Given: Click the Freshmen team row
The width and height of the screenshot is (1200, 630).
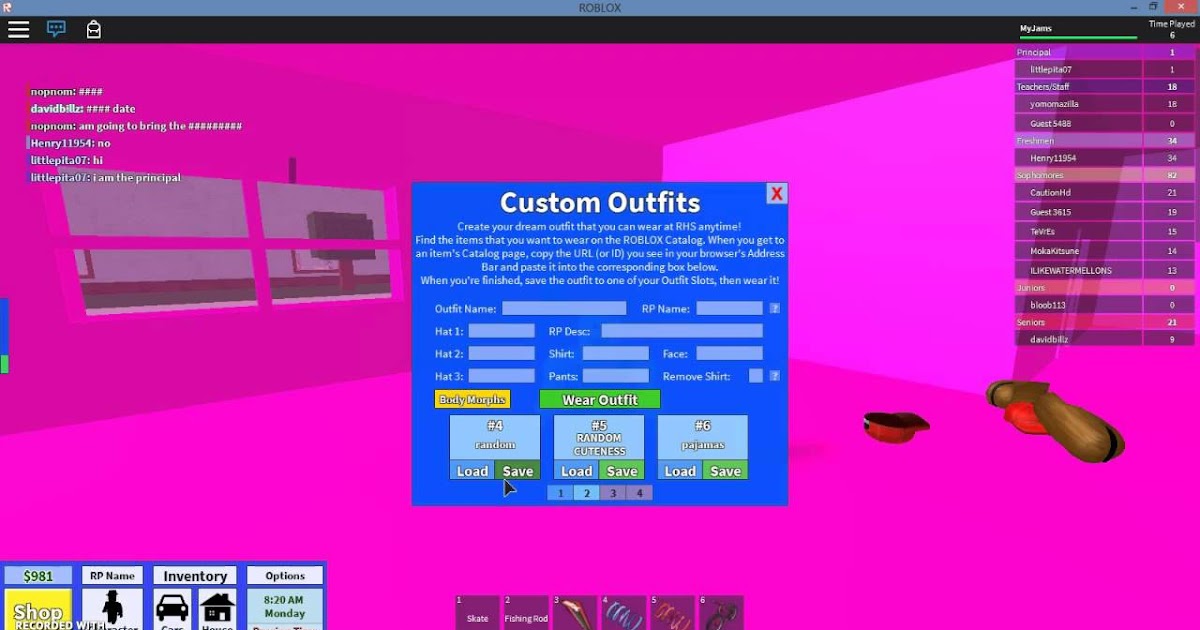Looking at the screenshot, I should pos(1105,141).
